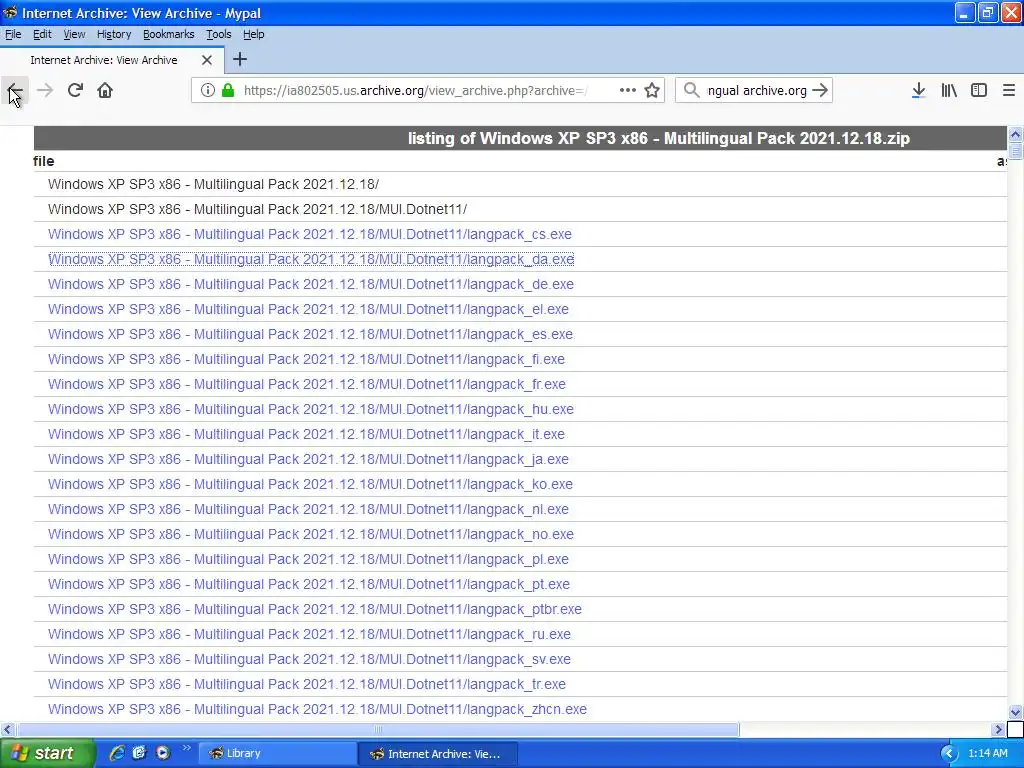Close the Internet Archive tab
Viewport: 1024px width, 768px height.
click(207, 60)
